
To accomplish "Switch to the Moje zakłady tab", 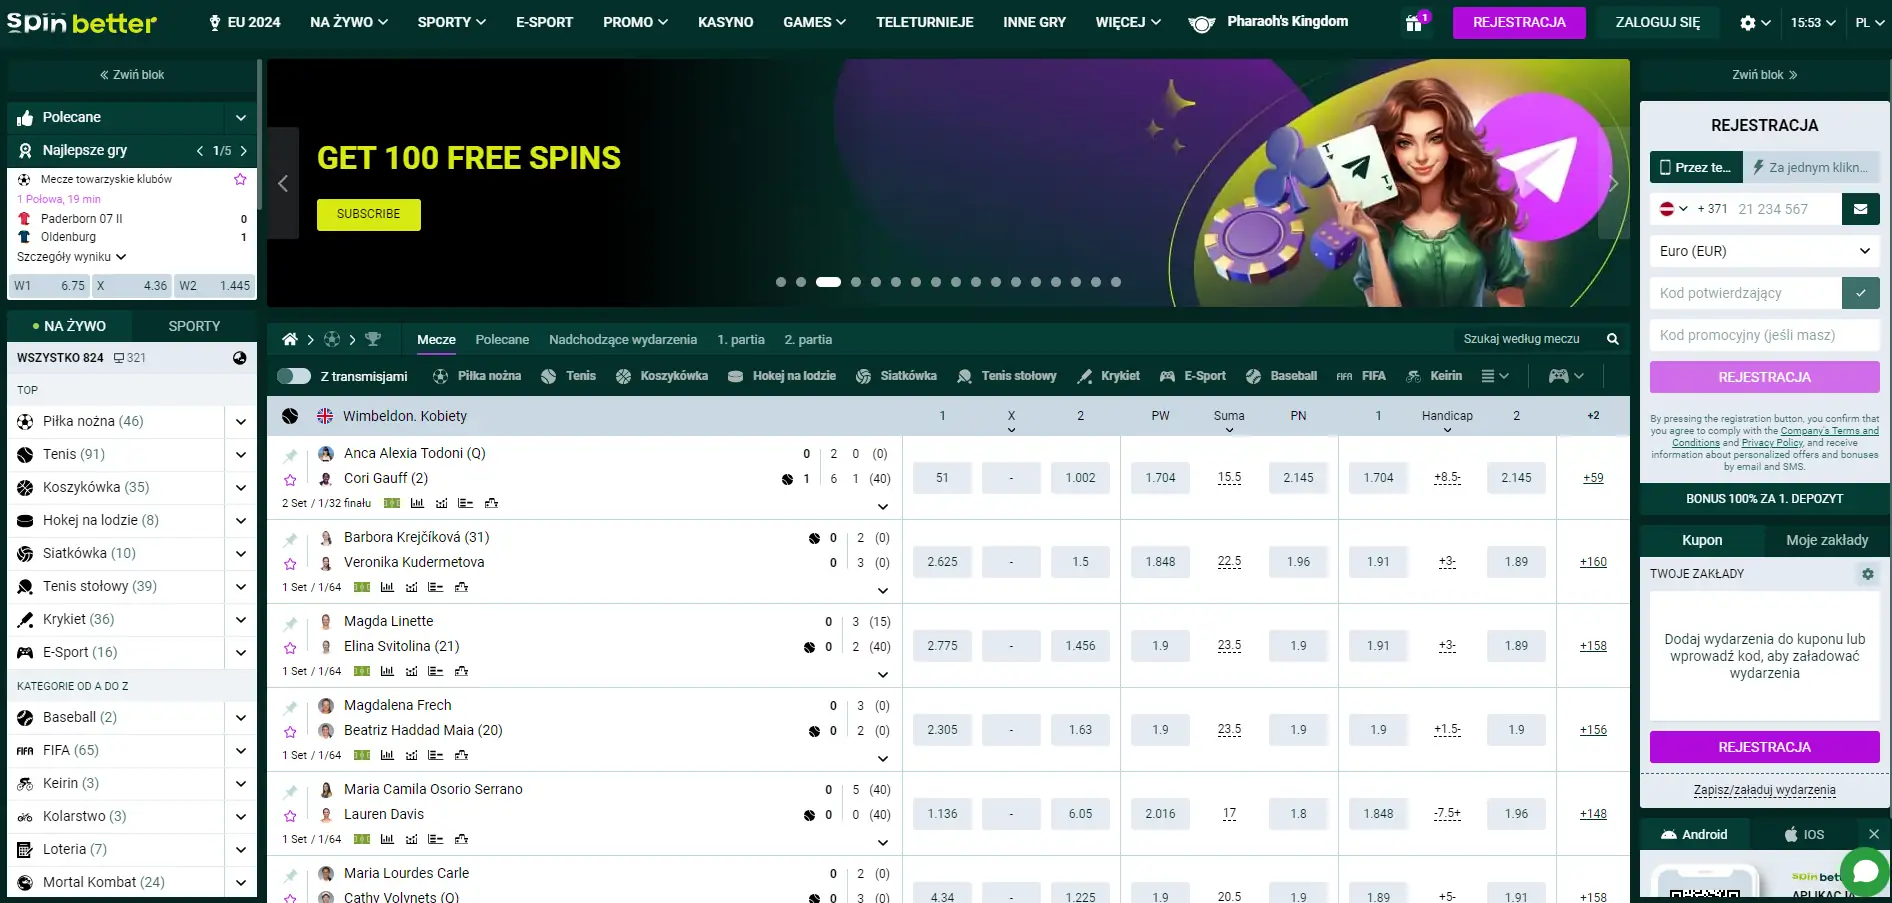I will [x=1826, y=540].
